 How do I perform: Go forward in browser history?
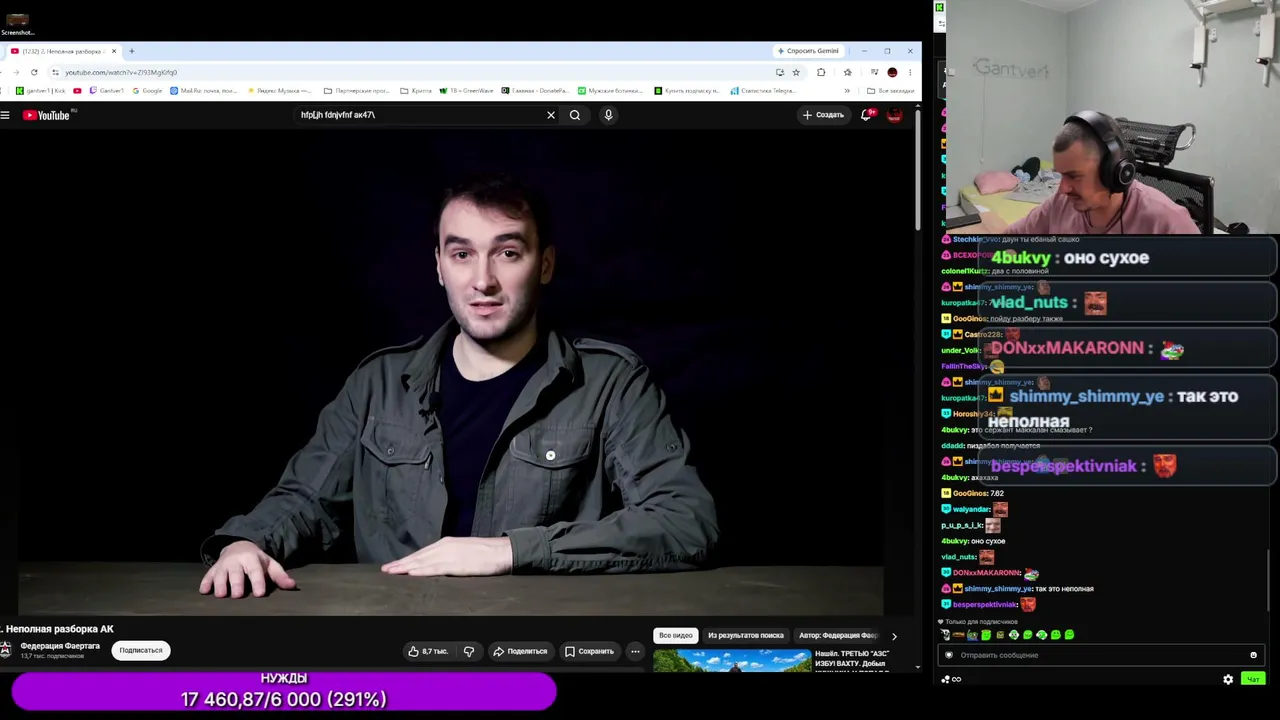pos(16,72)
